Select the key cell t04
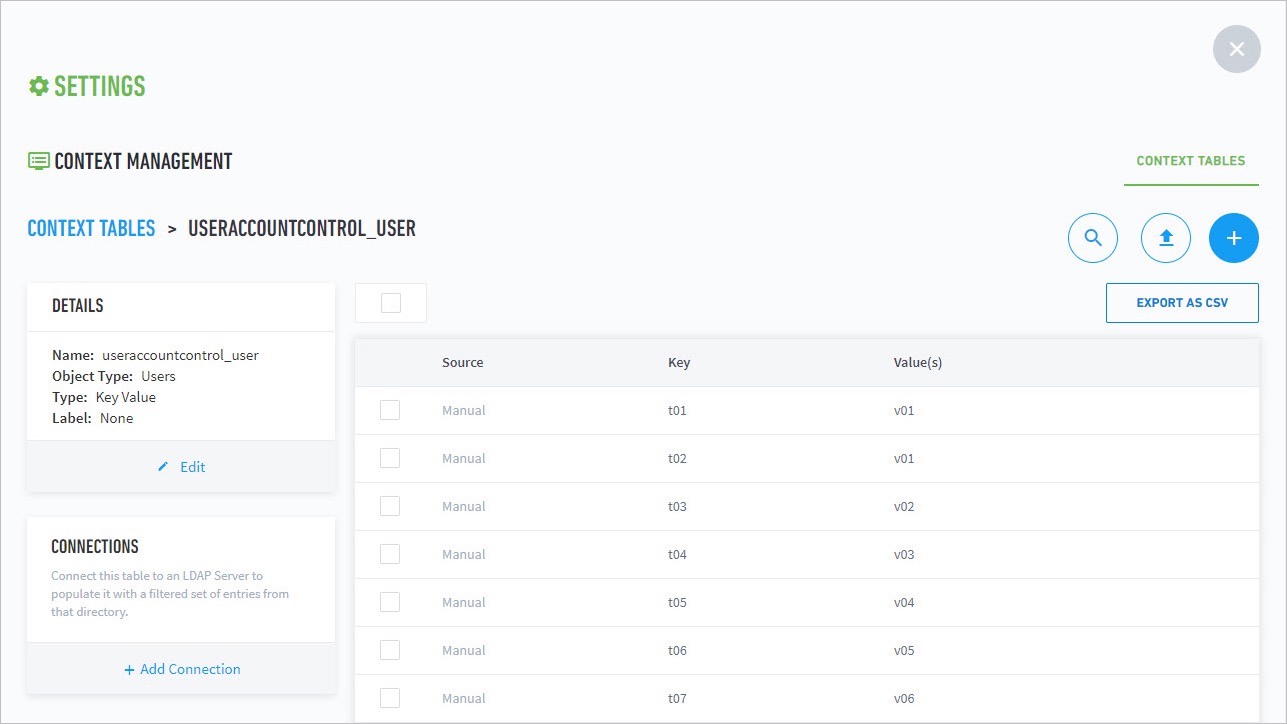 [x=677, y=554]
